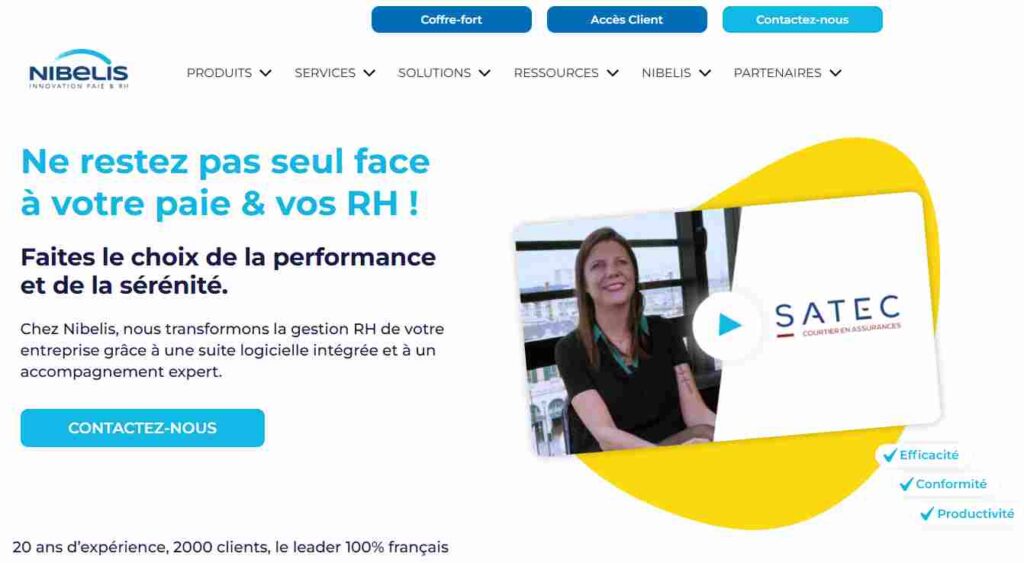The height and width of the screenshot is (563, 1024).
Task: Expand the SERVICES chevron arrow
Action: pyautogui.click(x=369, y=73)
